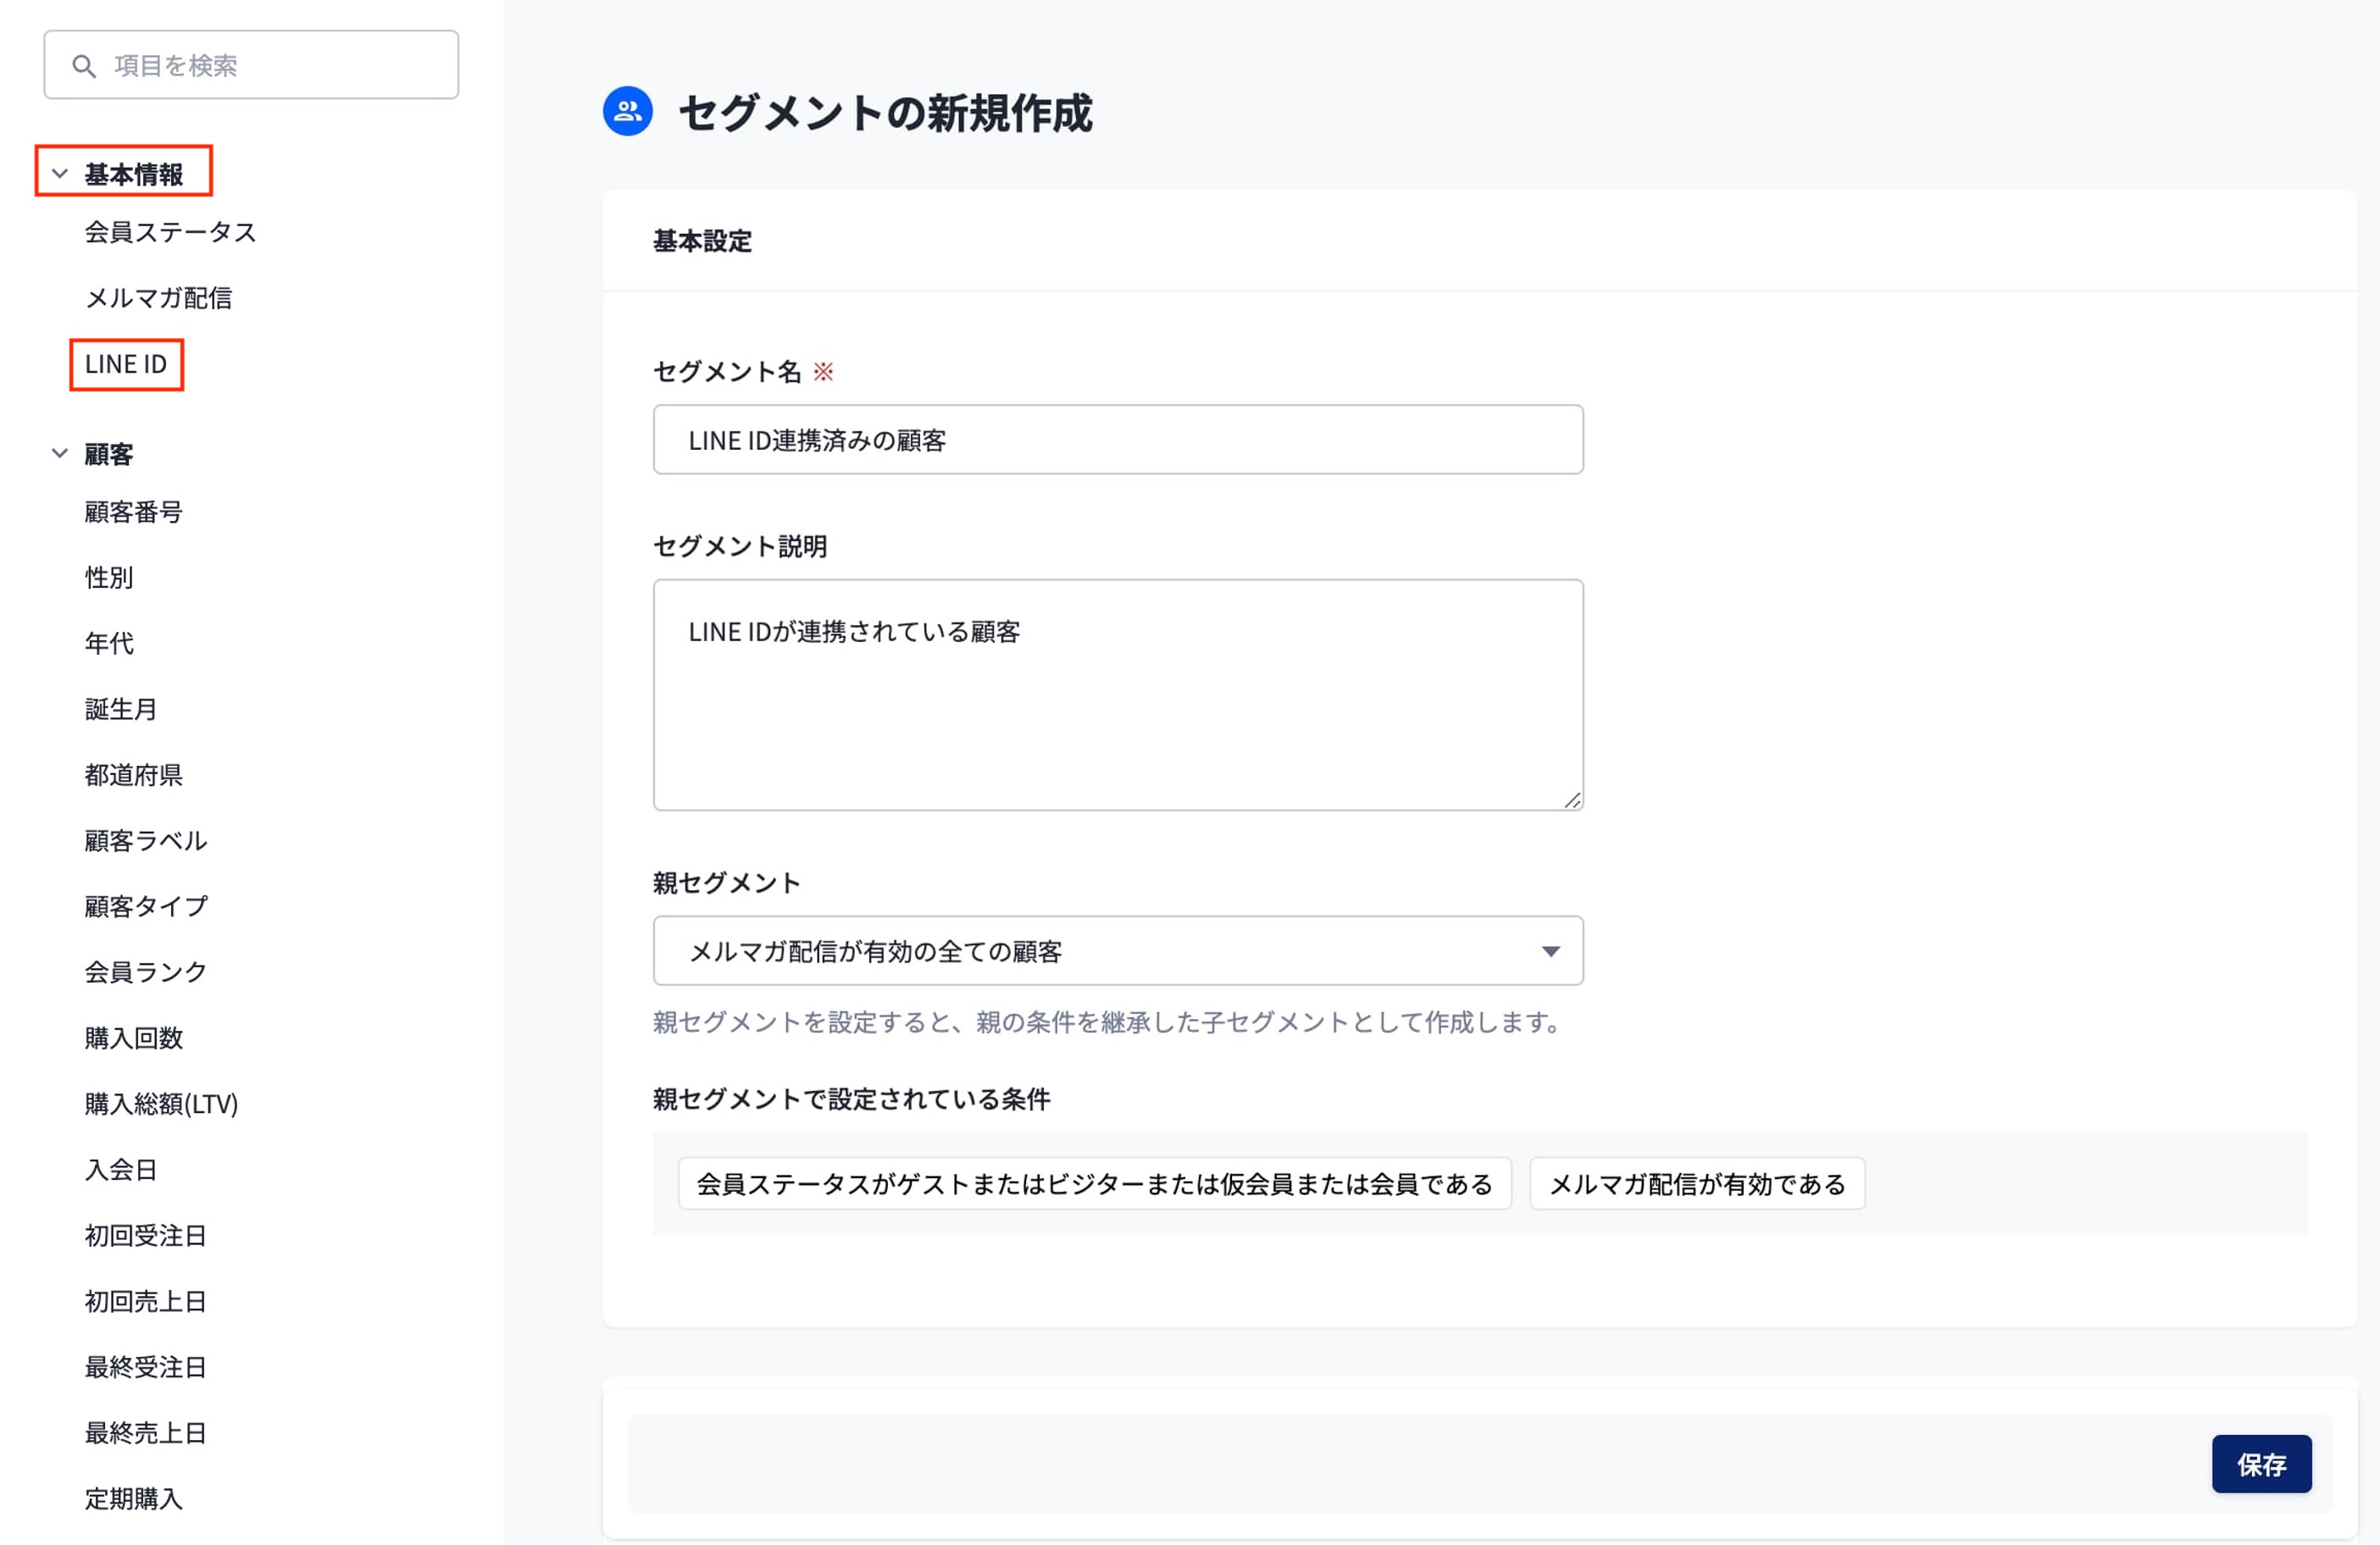Image resolution: width=2380 pixels, height=1545 pixels.
Task: Click the 会員ステータス parent condition tag
Action: [1094, 1184]
